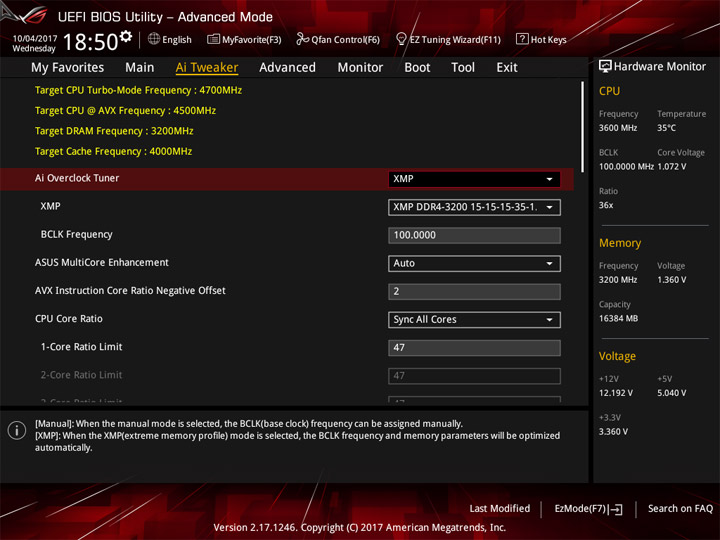Viewport: 720px width, 540px height.
Task: Click the globe language icon
Action: click(154, 39)
